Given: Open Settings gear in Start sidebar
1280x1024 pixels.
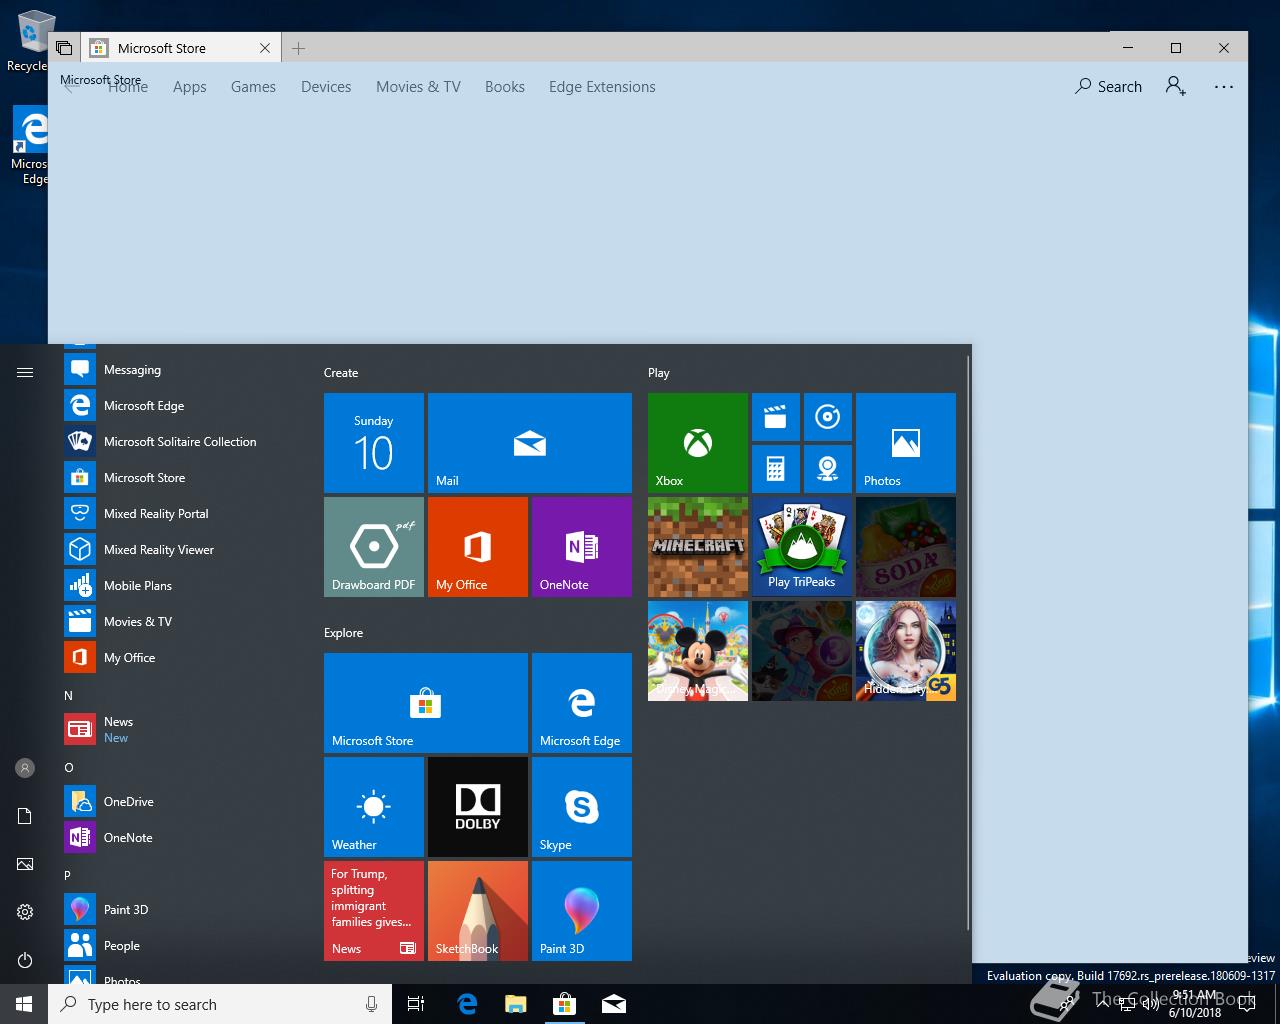Looking at the screenshot, I should point(25,912).
